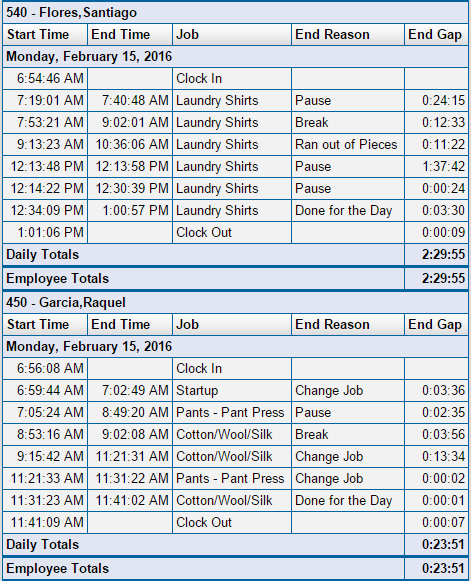Image resolution: width=471 pixels, height=581 pixels.
Task: Click the Start Time header under Flores, Santiago
Action: point(45,34)
